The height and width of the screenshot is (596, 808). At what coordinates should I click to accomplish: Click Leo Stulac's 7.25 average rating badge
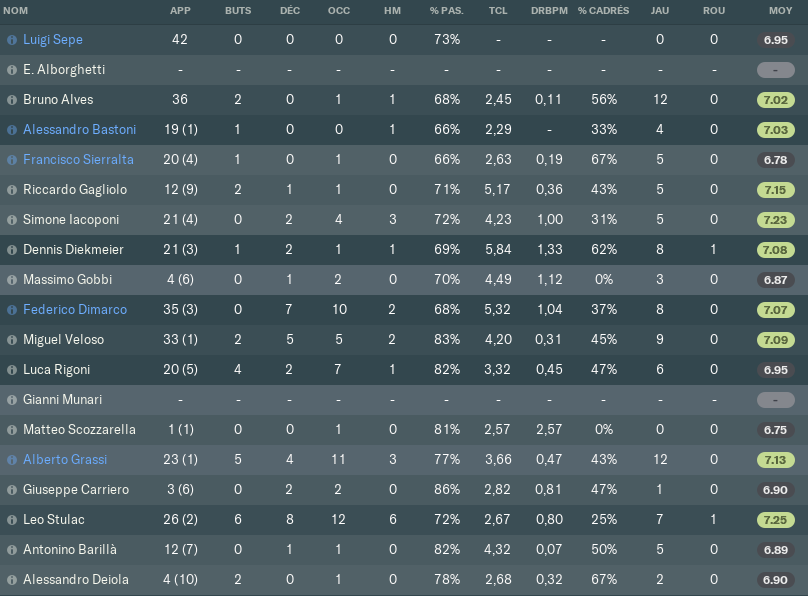(x=776, y=520)
